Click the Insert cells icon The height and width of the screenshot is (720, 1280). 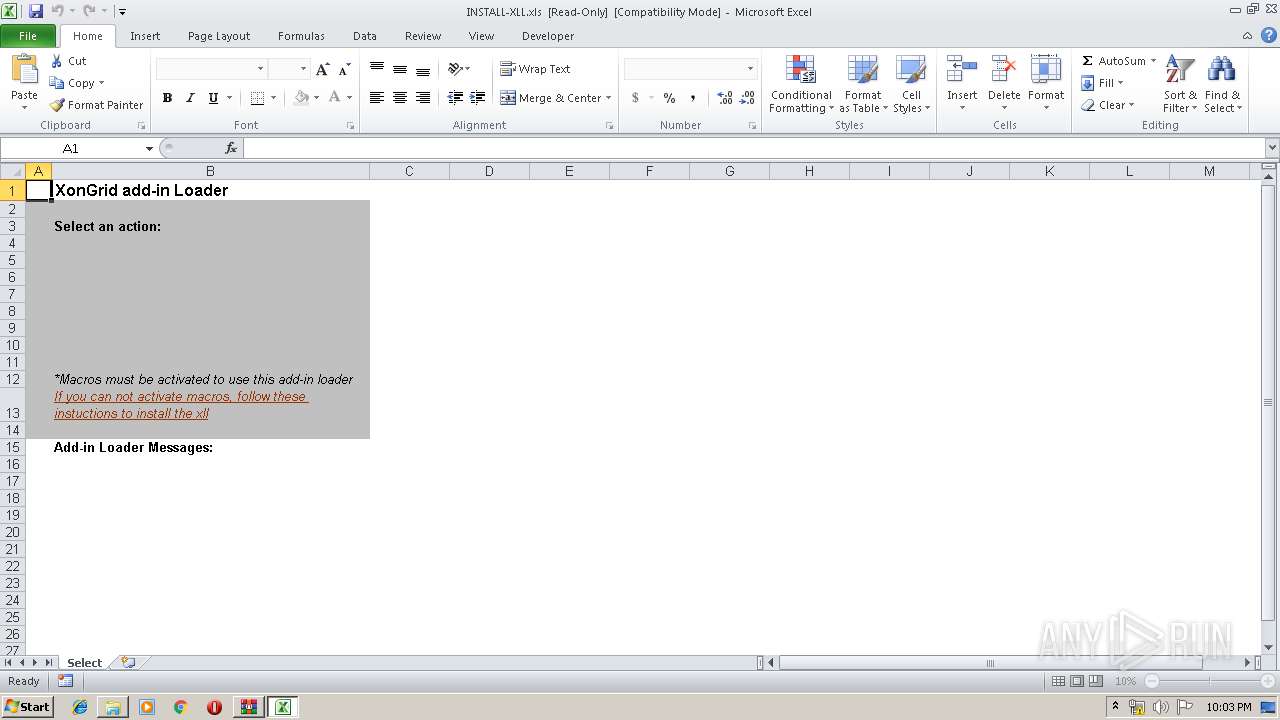pos(962,70)
